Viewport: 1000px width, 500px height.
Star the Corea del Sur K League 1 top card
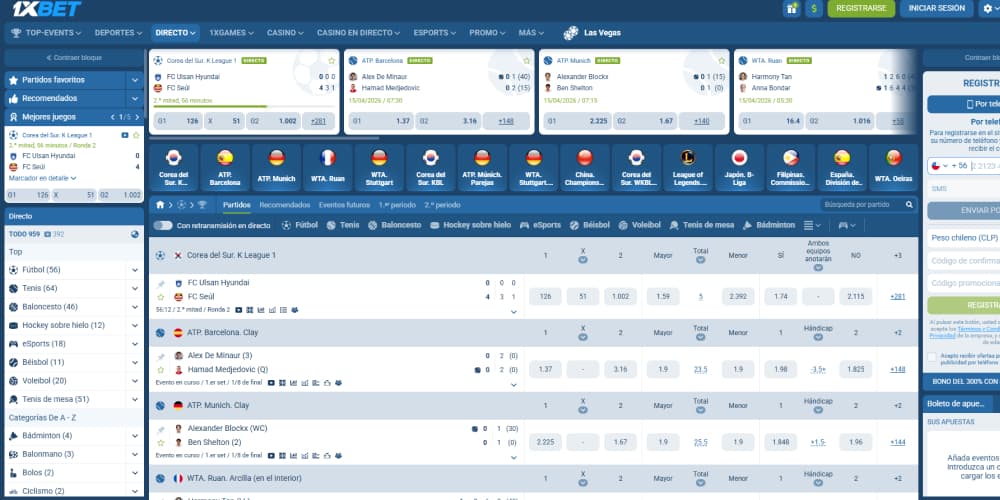pos(332,61)
